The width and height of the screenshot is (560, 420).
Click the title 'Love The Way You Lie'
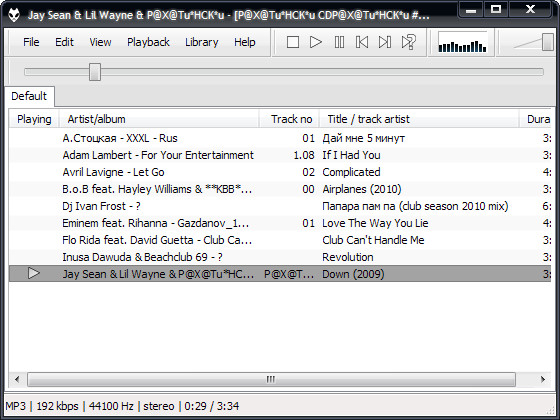[375, 223]
